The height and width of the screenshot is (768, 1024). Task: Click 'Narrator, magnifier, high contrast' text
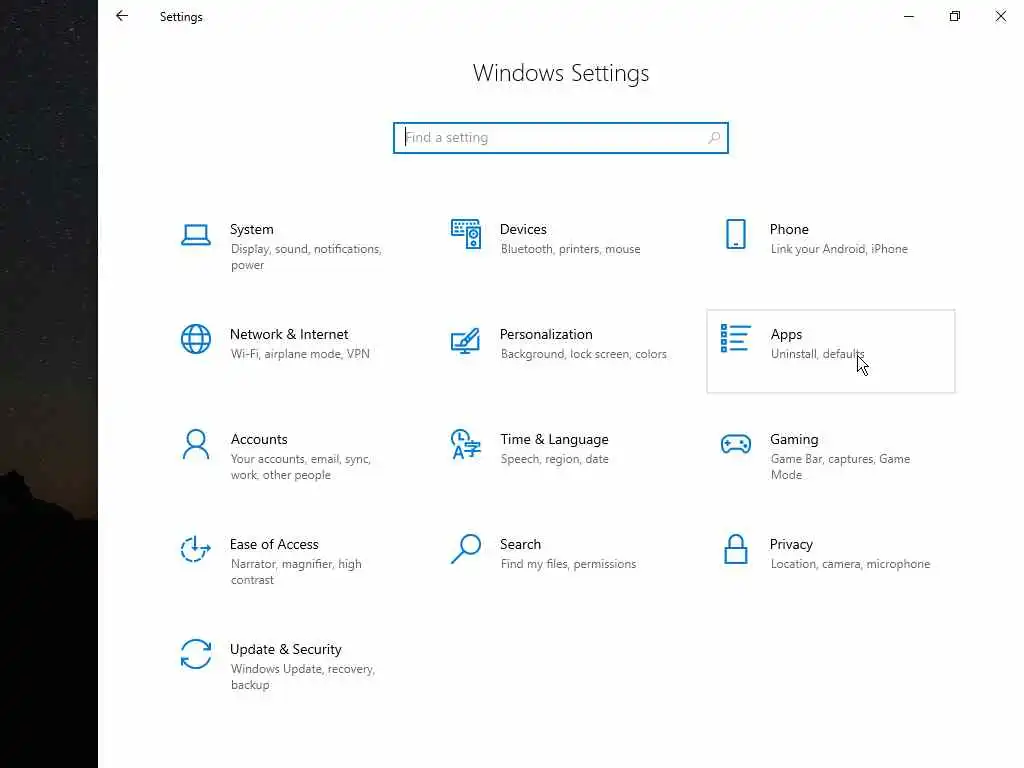click(x=296, y=572)
